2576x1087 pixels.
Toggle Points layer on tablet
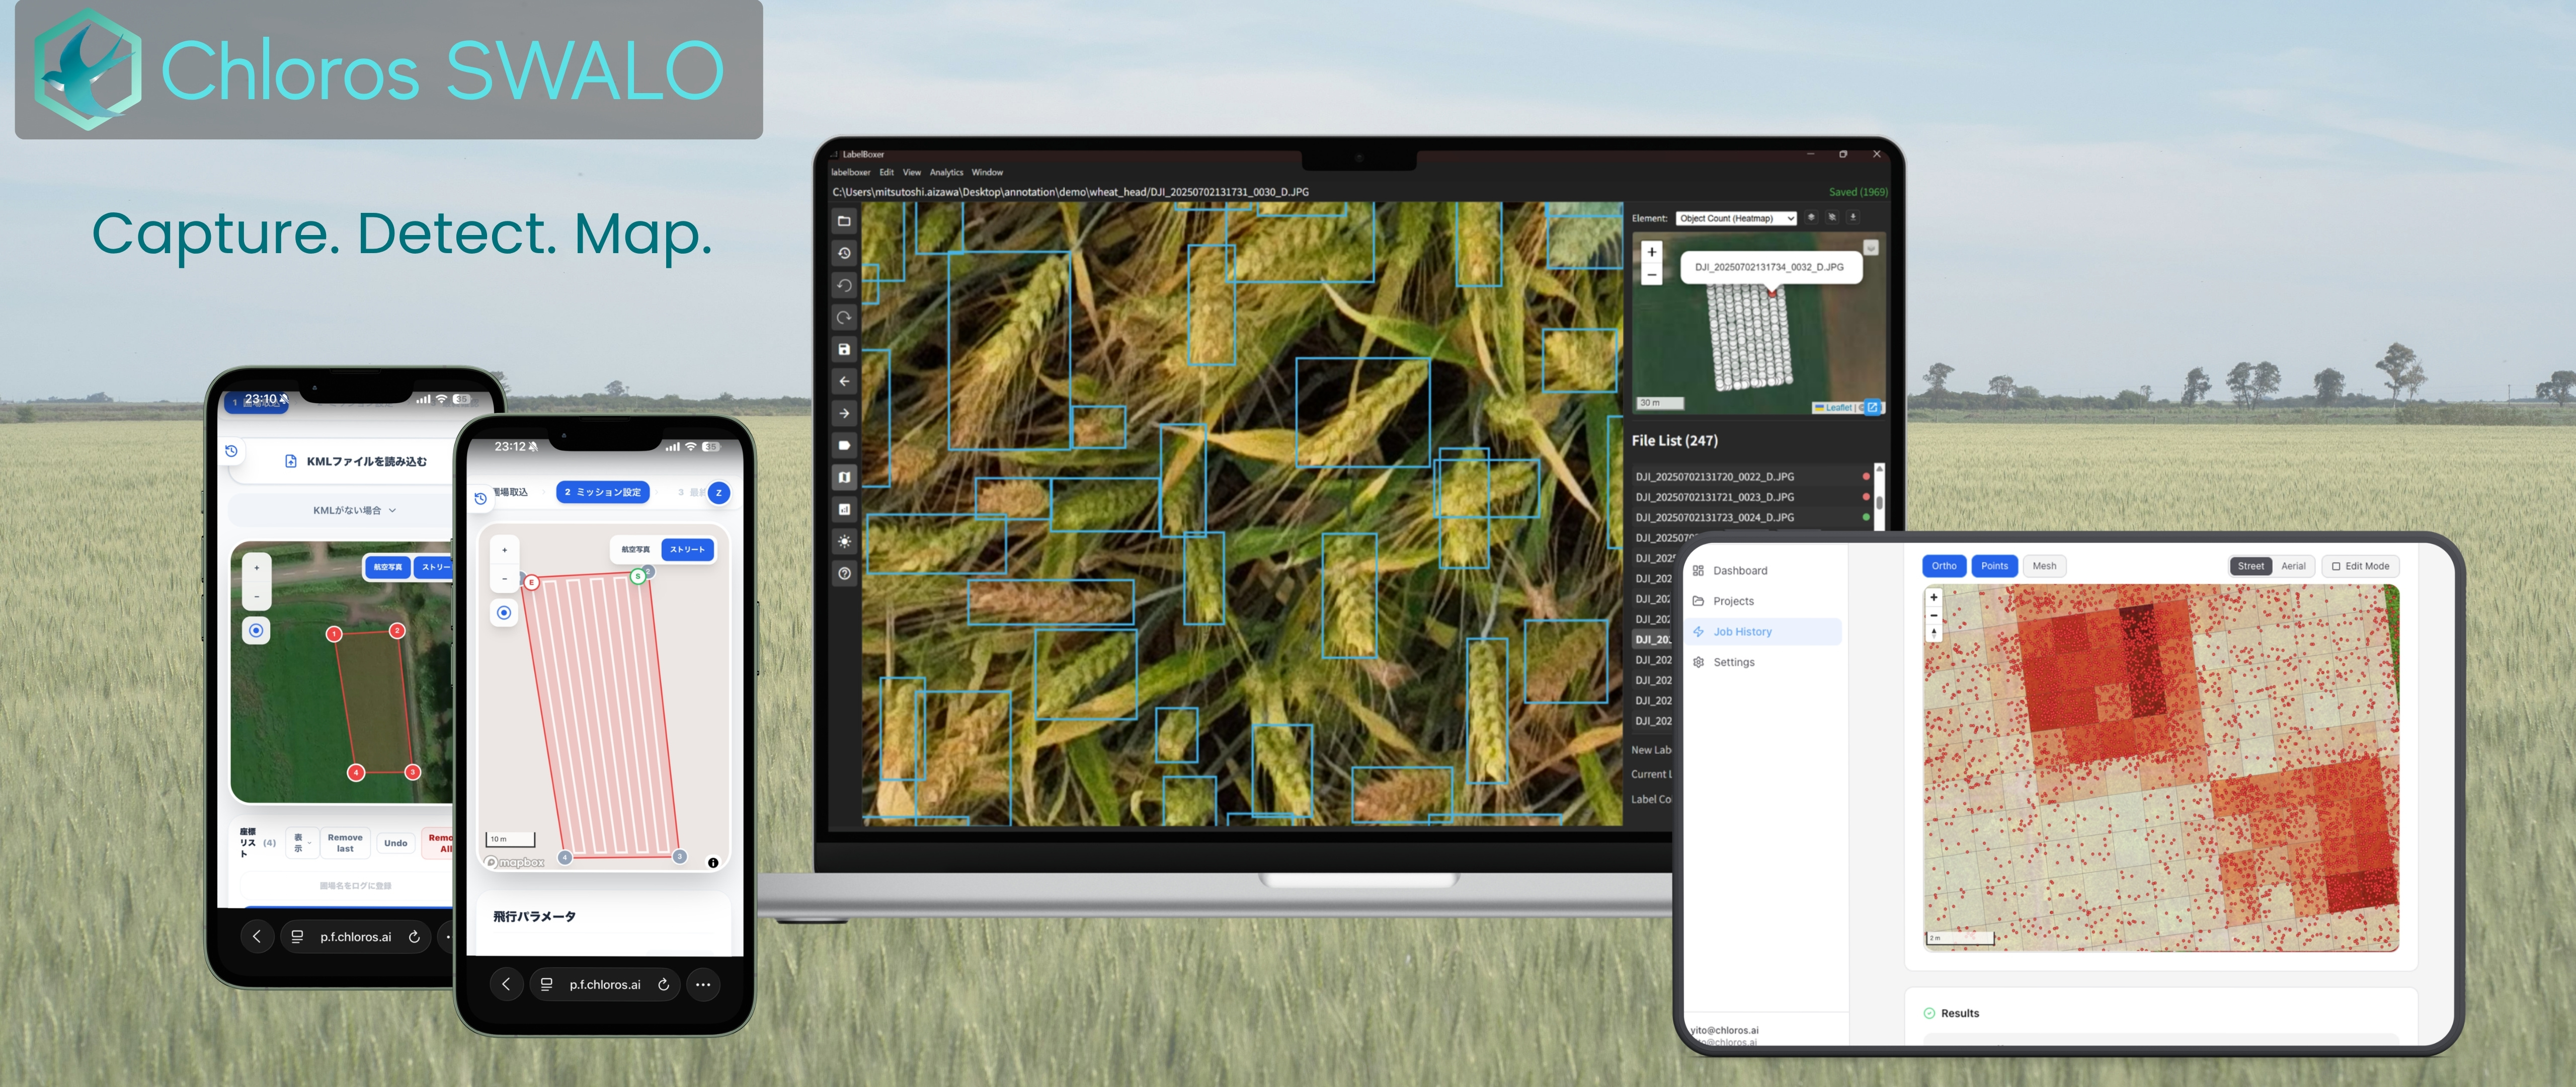pyautogui.click(x=1994, y=566)
